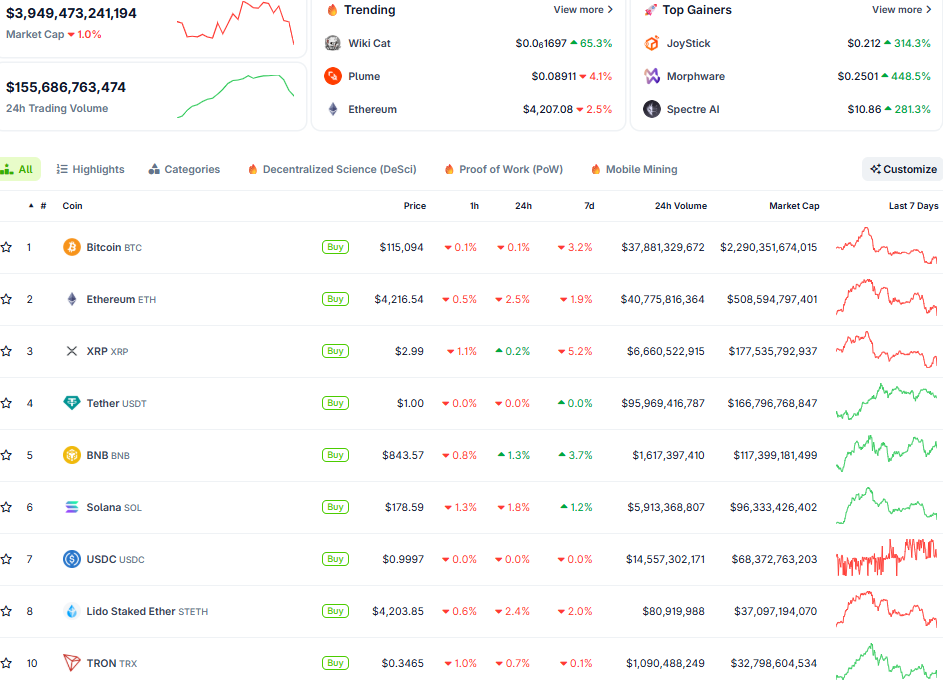
Task: Switch to the Highlights tab
Action: 90,168
